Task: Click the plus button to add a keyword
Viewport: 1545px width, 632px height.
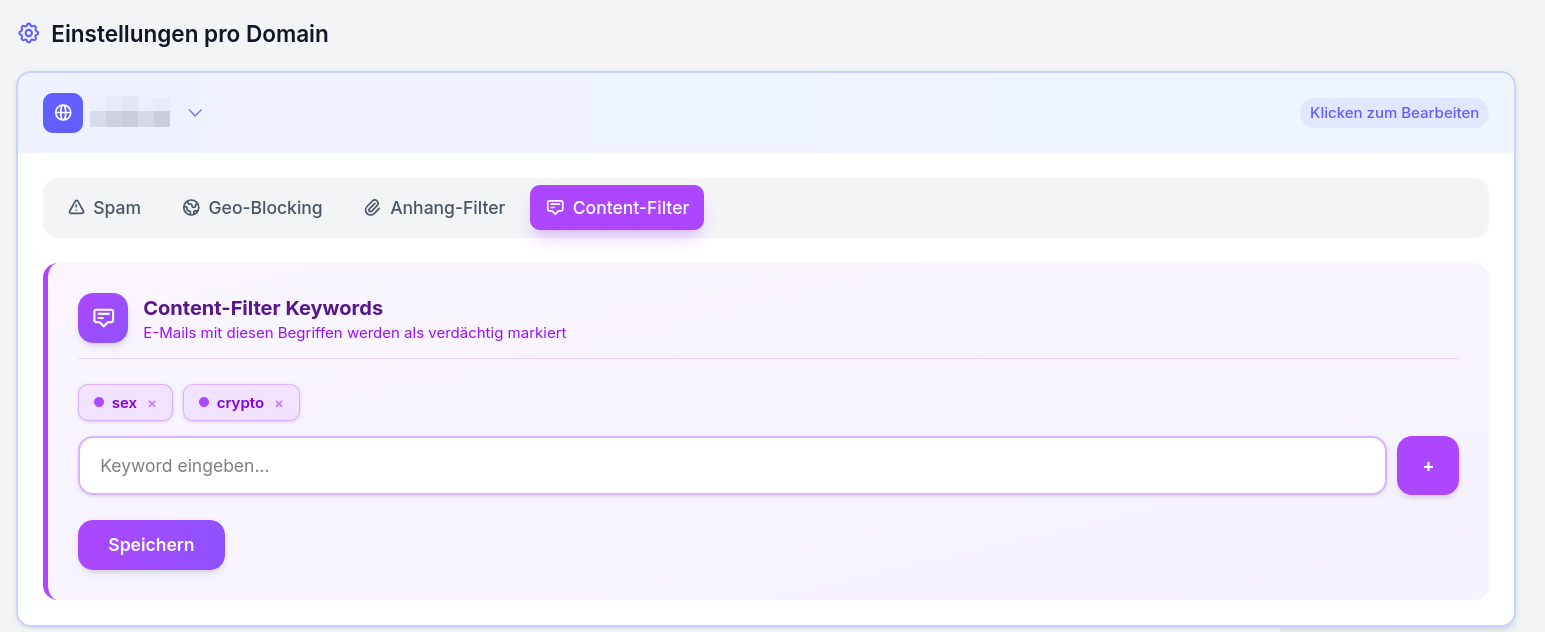Action: tap(1427, 465)
